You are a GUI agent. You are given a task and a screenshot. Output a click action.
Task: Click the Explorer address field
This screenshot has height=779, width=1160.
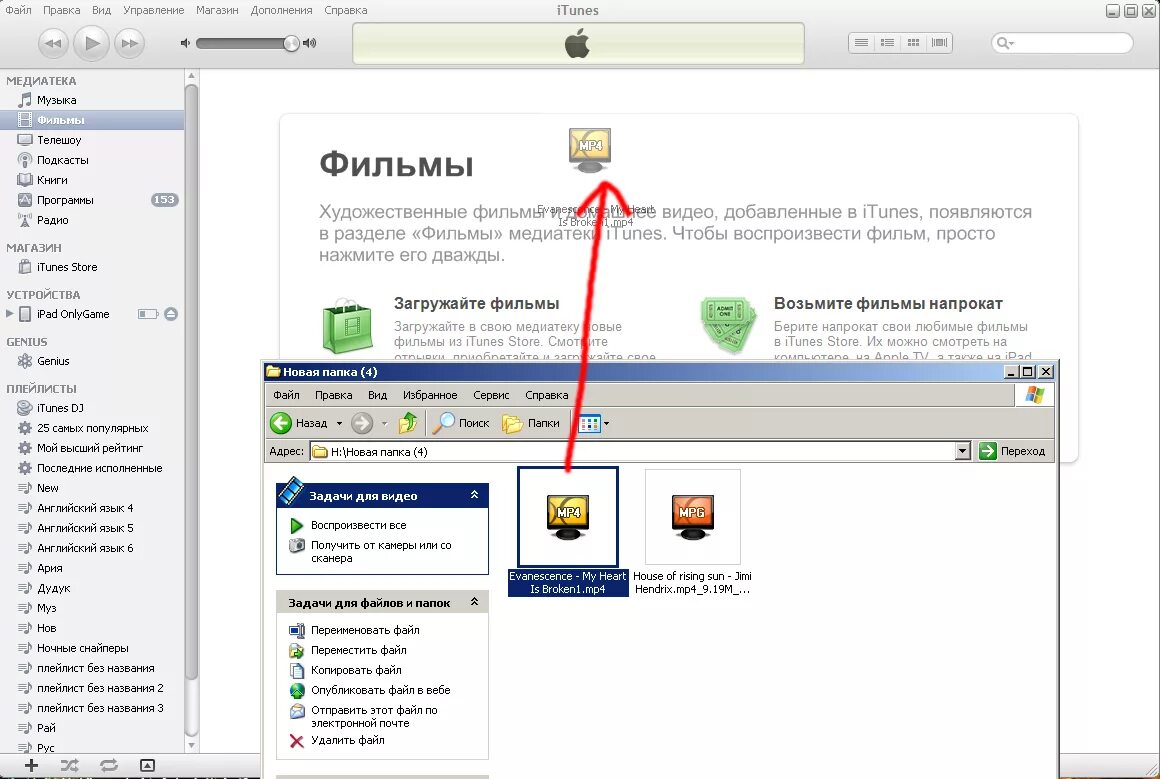pos(633,451)
